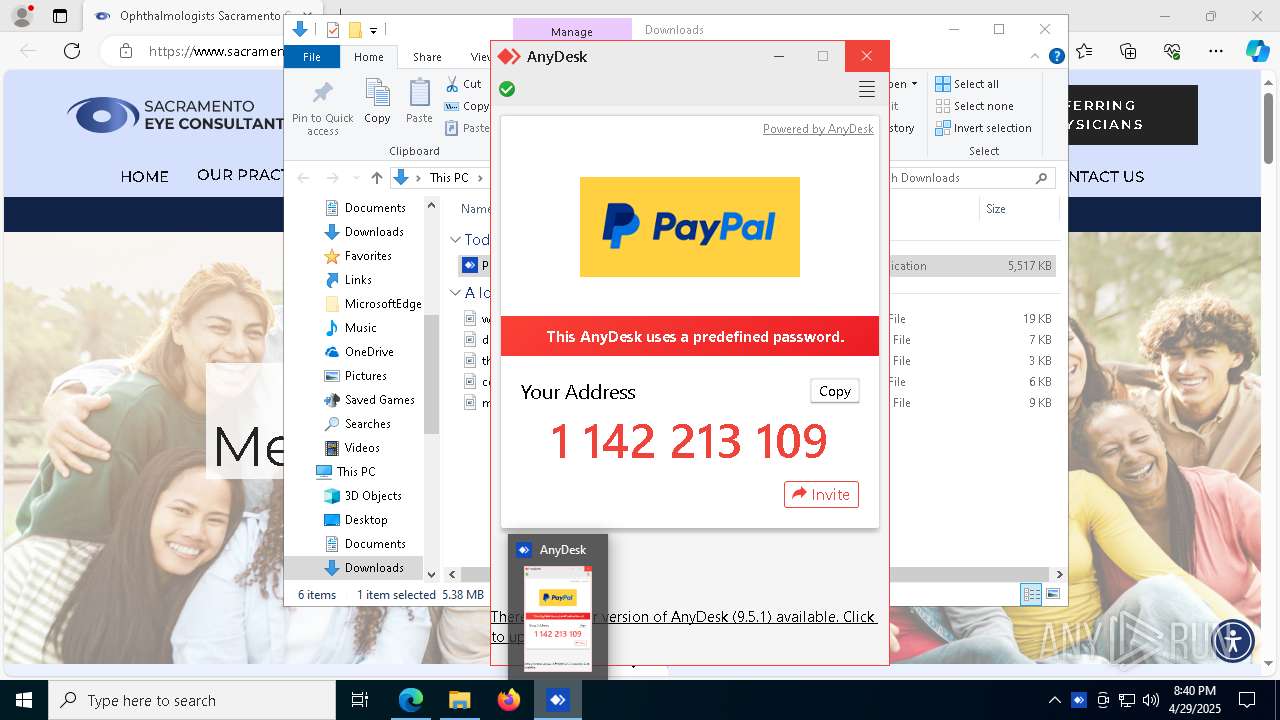Select Searches in the navigation pane

tap(367, 424)
